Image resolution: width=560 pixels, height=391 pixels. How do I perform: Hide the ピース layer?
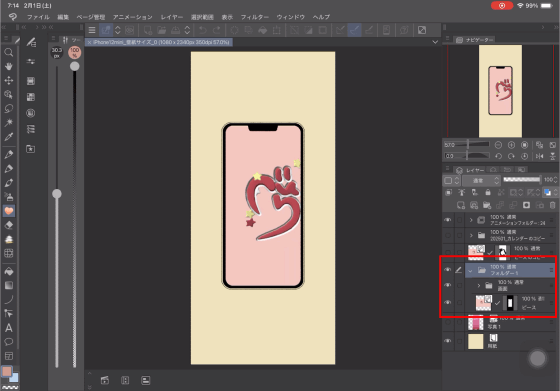(448, 302)
